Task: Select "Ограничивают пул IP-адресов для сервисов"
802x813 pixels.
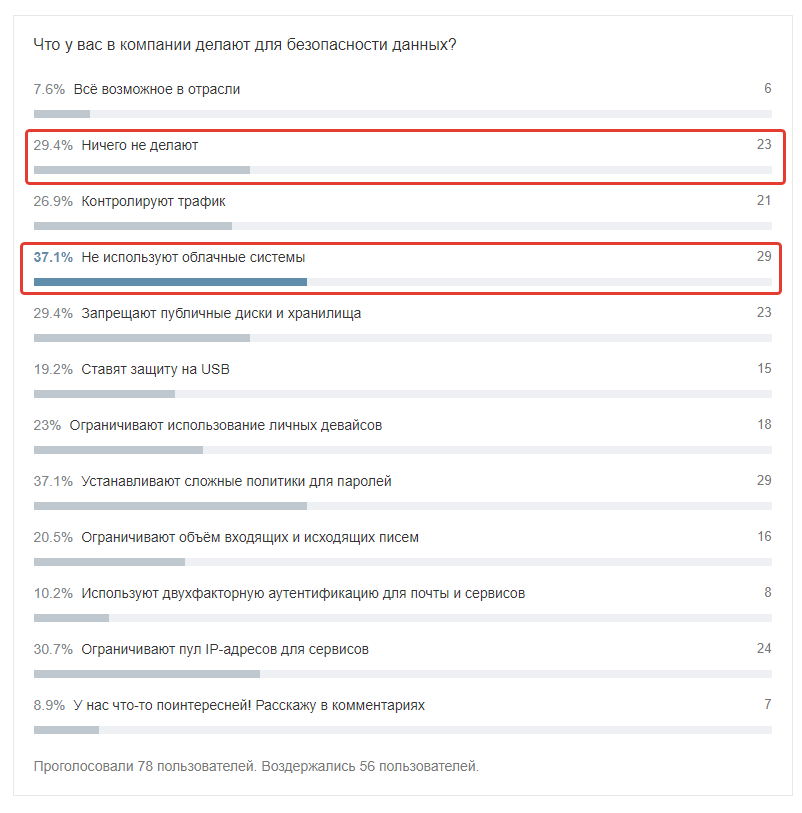Action: click(x=210, y=648)
